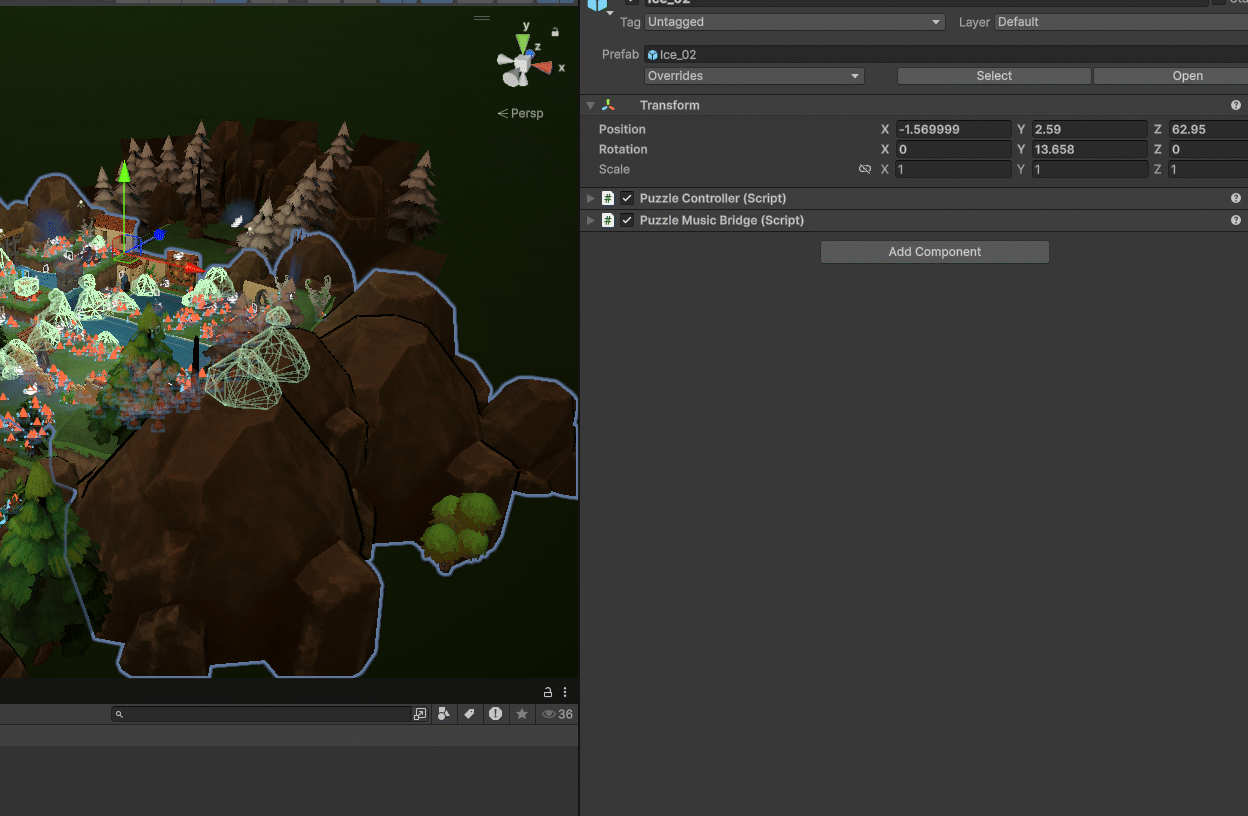Viewport: 1248px width, 816px height.
Task: Click the Puzzle Controller script icon
Action: click(x=608, y=198)
